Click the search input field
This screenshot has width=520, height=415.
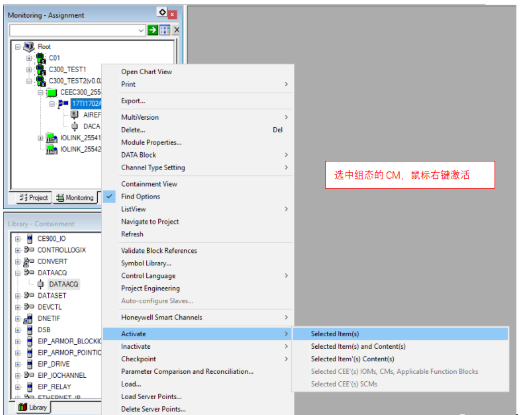pyautogui.click(x=73, y=30)
